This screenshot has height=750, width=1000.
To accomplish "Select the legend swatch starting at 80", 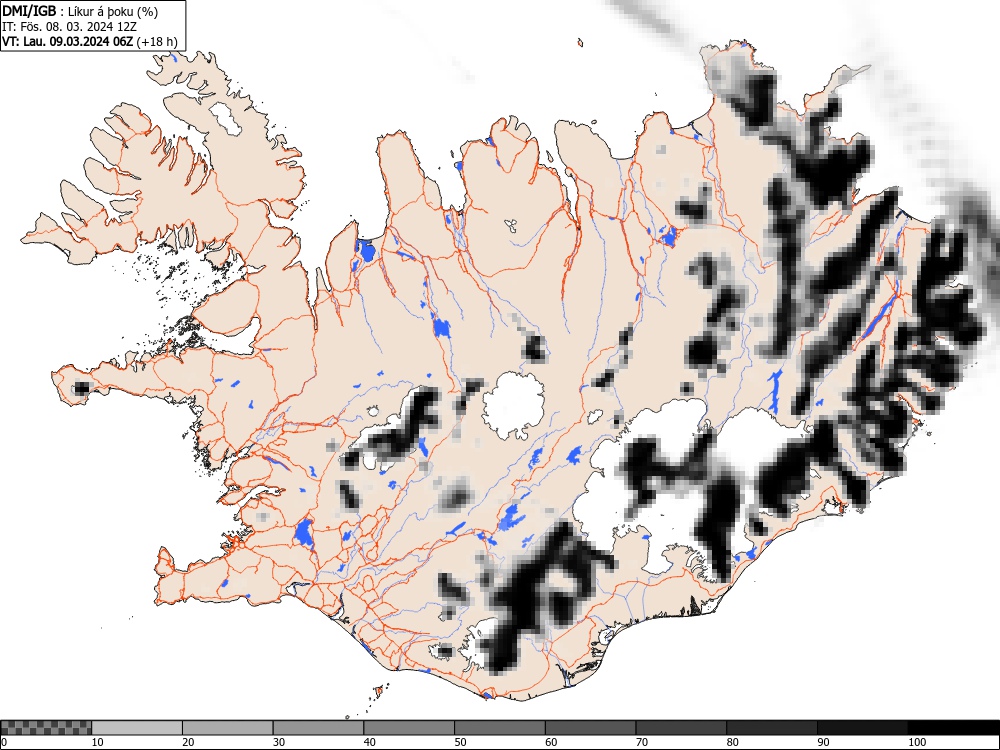I will coord(771,728).
